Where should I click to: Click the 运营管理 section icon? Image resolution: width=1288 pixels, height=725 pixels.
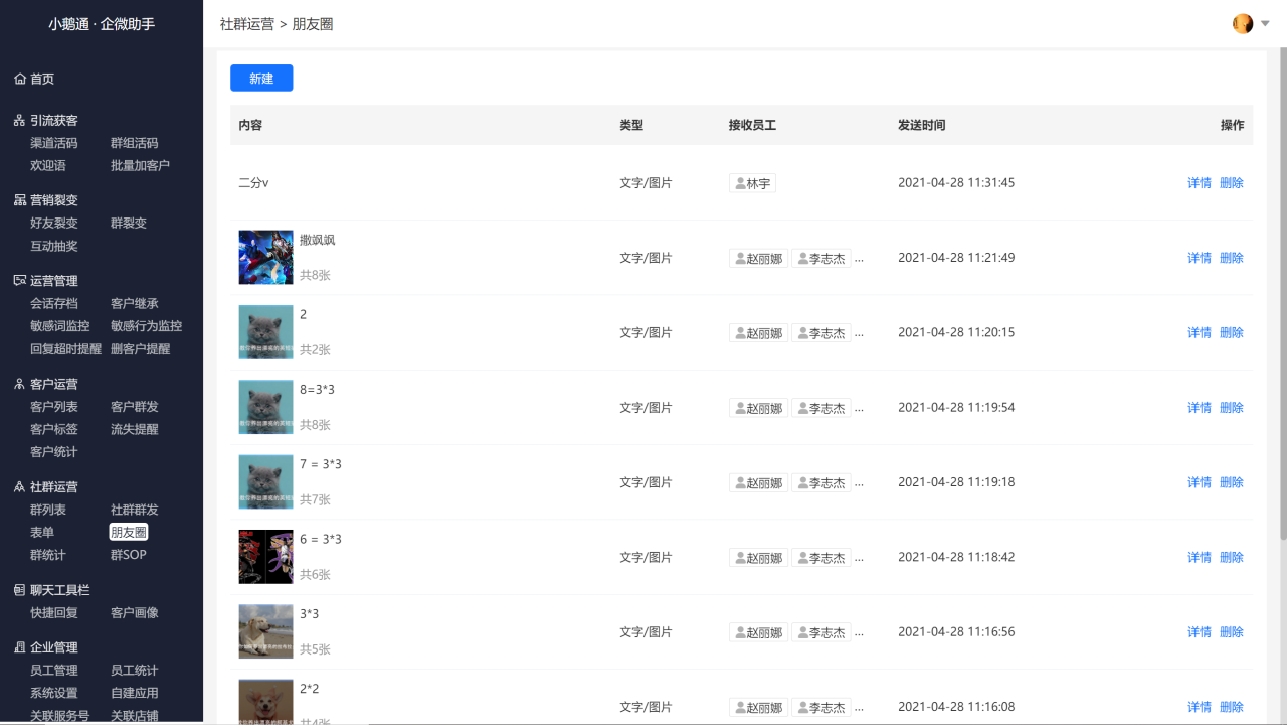(20, 281)
